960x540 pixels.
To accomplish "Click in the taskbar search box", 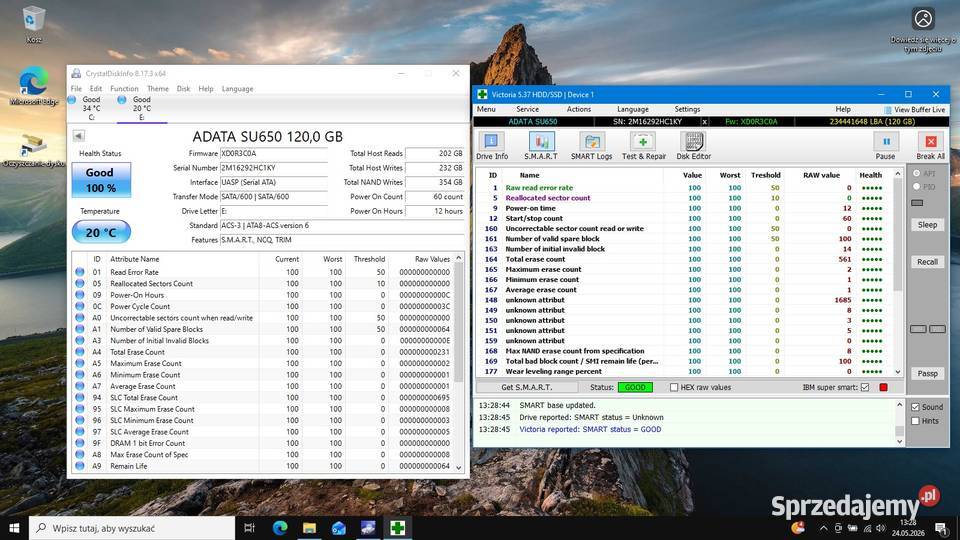I will (x=132, y=528).
